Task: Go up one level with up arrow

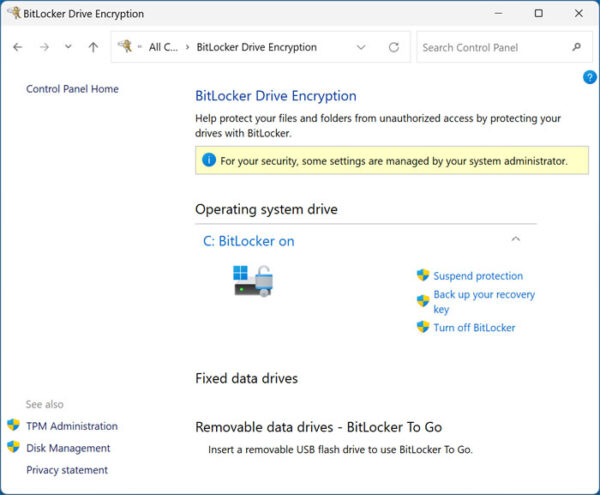Action: coord(93,47)
